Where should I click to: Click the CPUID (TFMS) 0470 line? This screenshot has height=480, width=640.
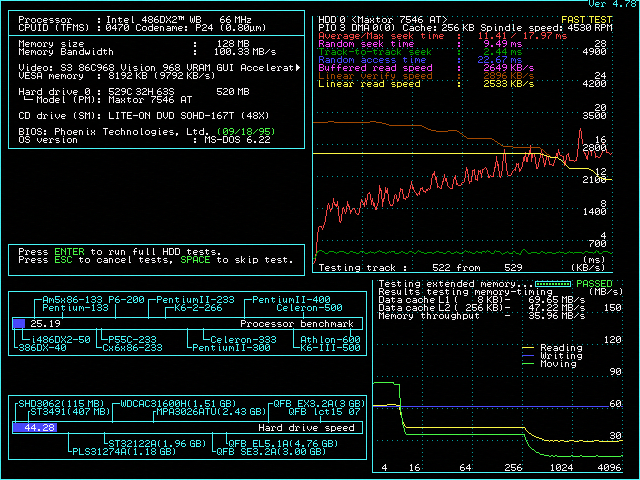(x=142, y=28)
